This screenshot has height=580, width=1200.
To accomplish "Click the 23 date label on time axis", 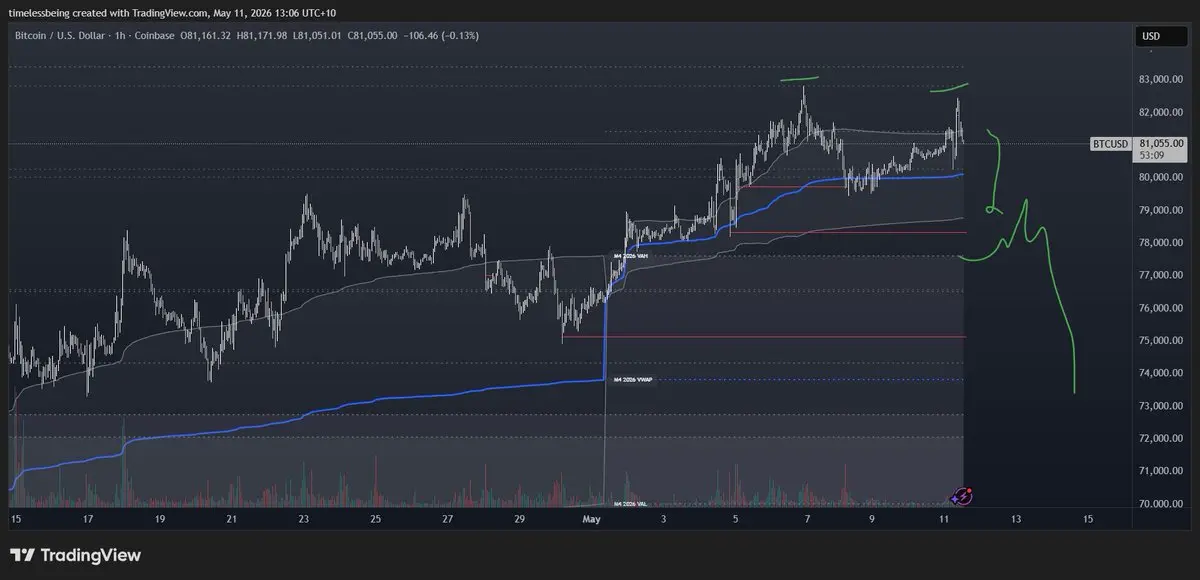I will (x=303, y=519).
